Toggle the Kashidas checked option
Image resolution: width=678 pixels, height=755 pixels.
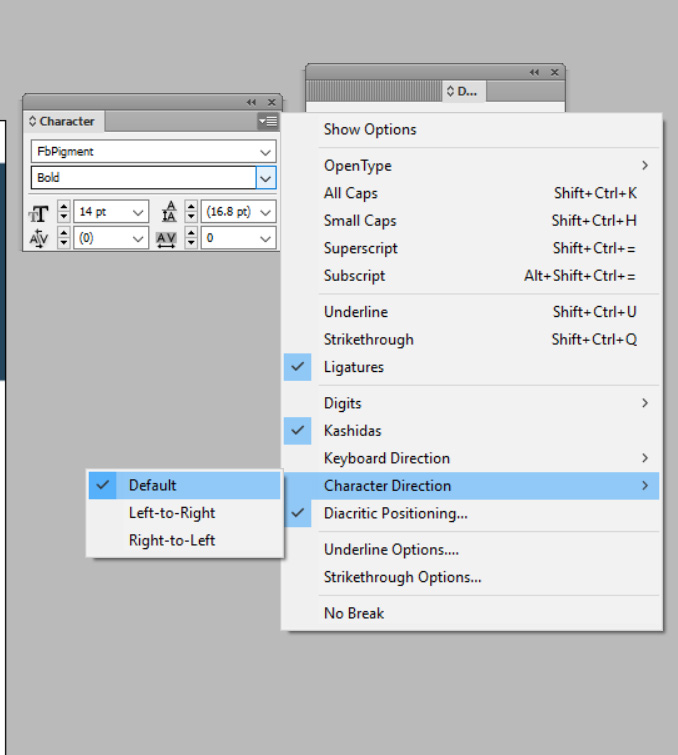[x=471, y=430]
